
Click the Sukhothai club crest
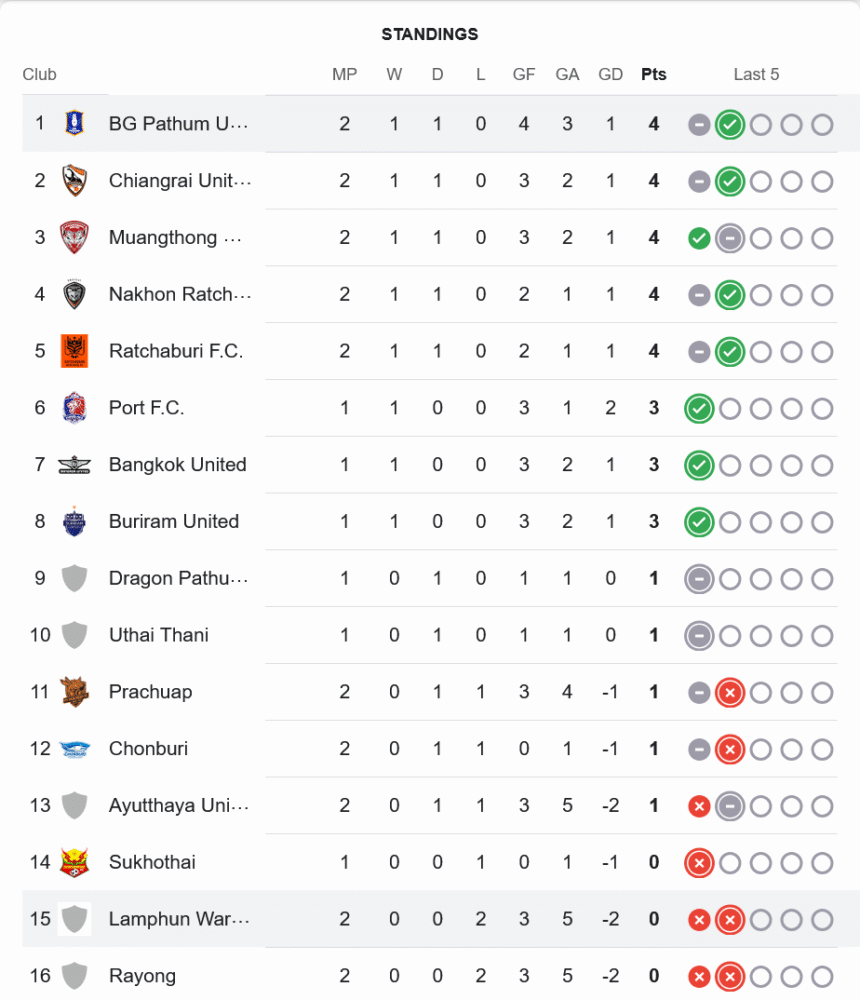pyautogui.click(x=74, y=862)
